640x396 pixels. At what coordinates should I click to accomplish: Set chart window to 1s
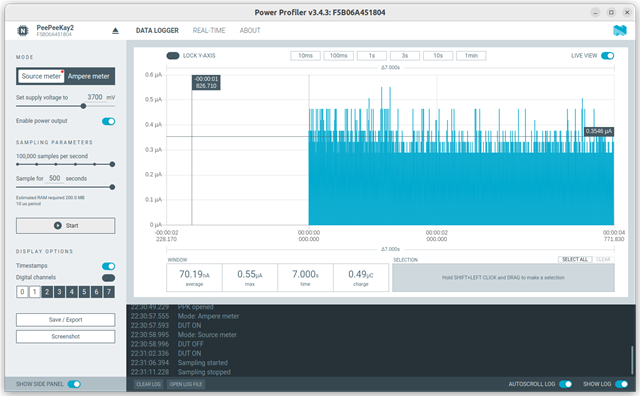pos(372,56)
